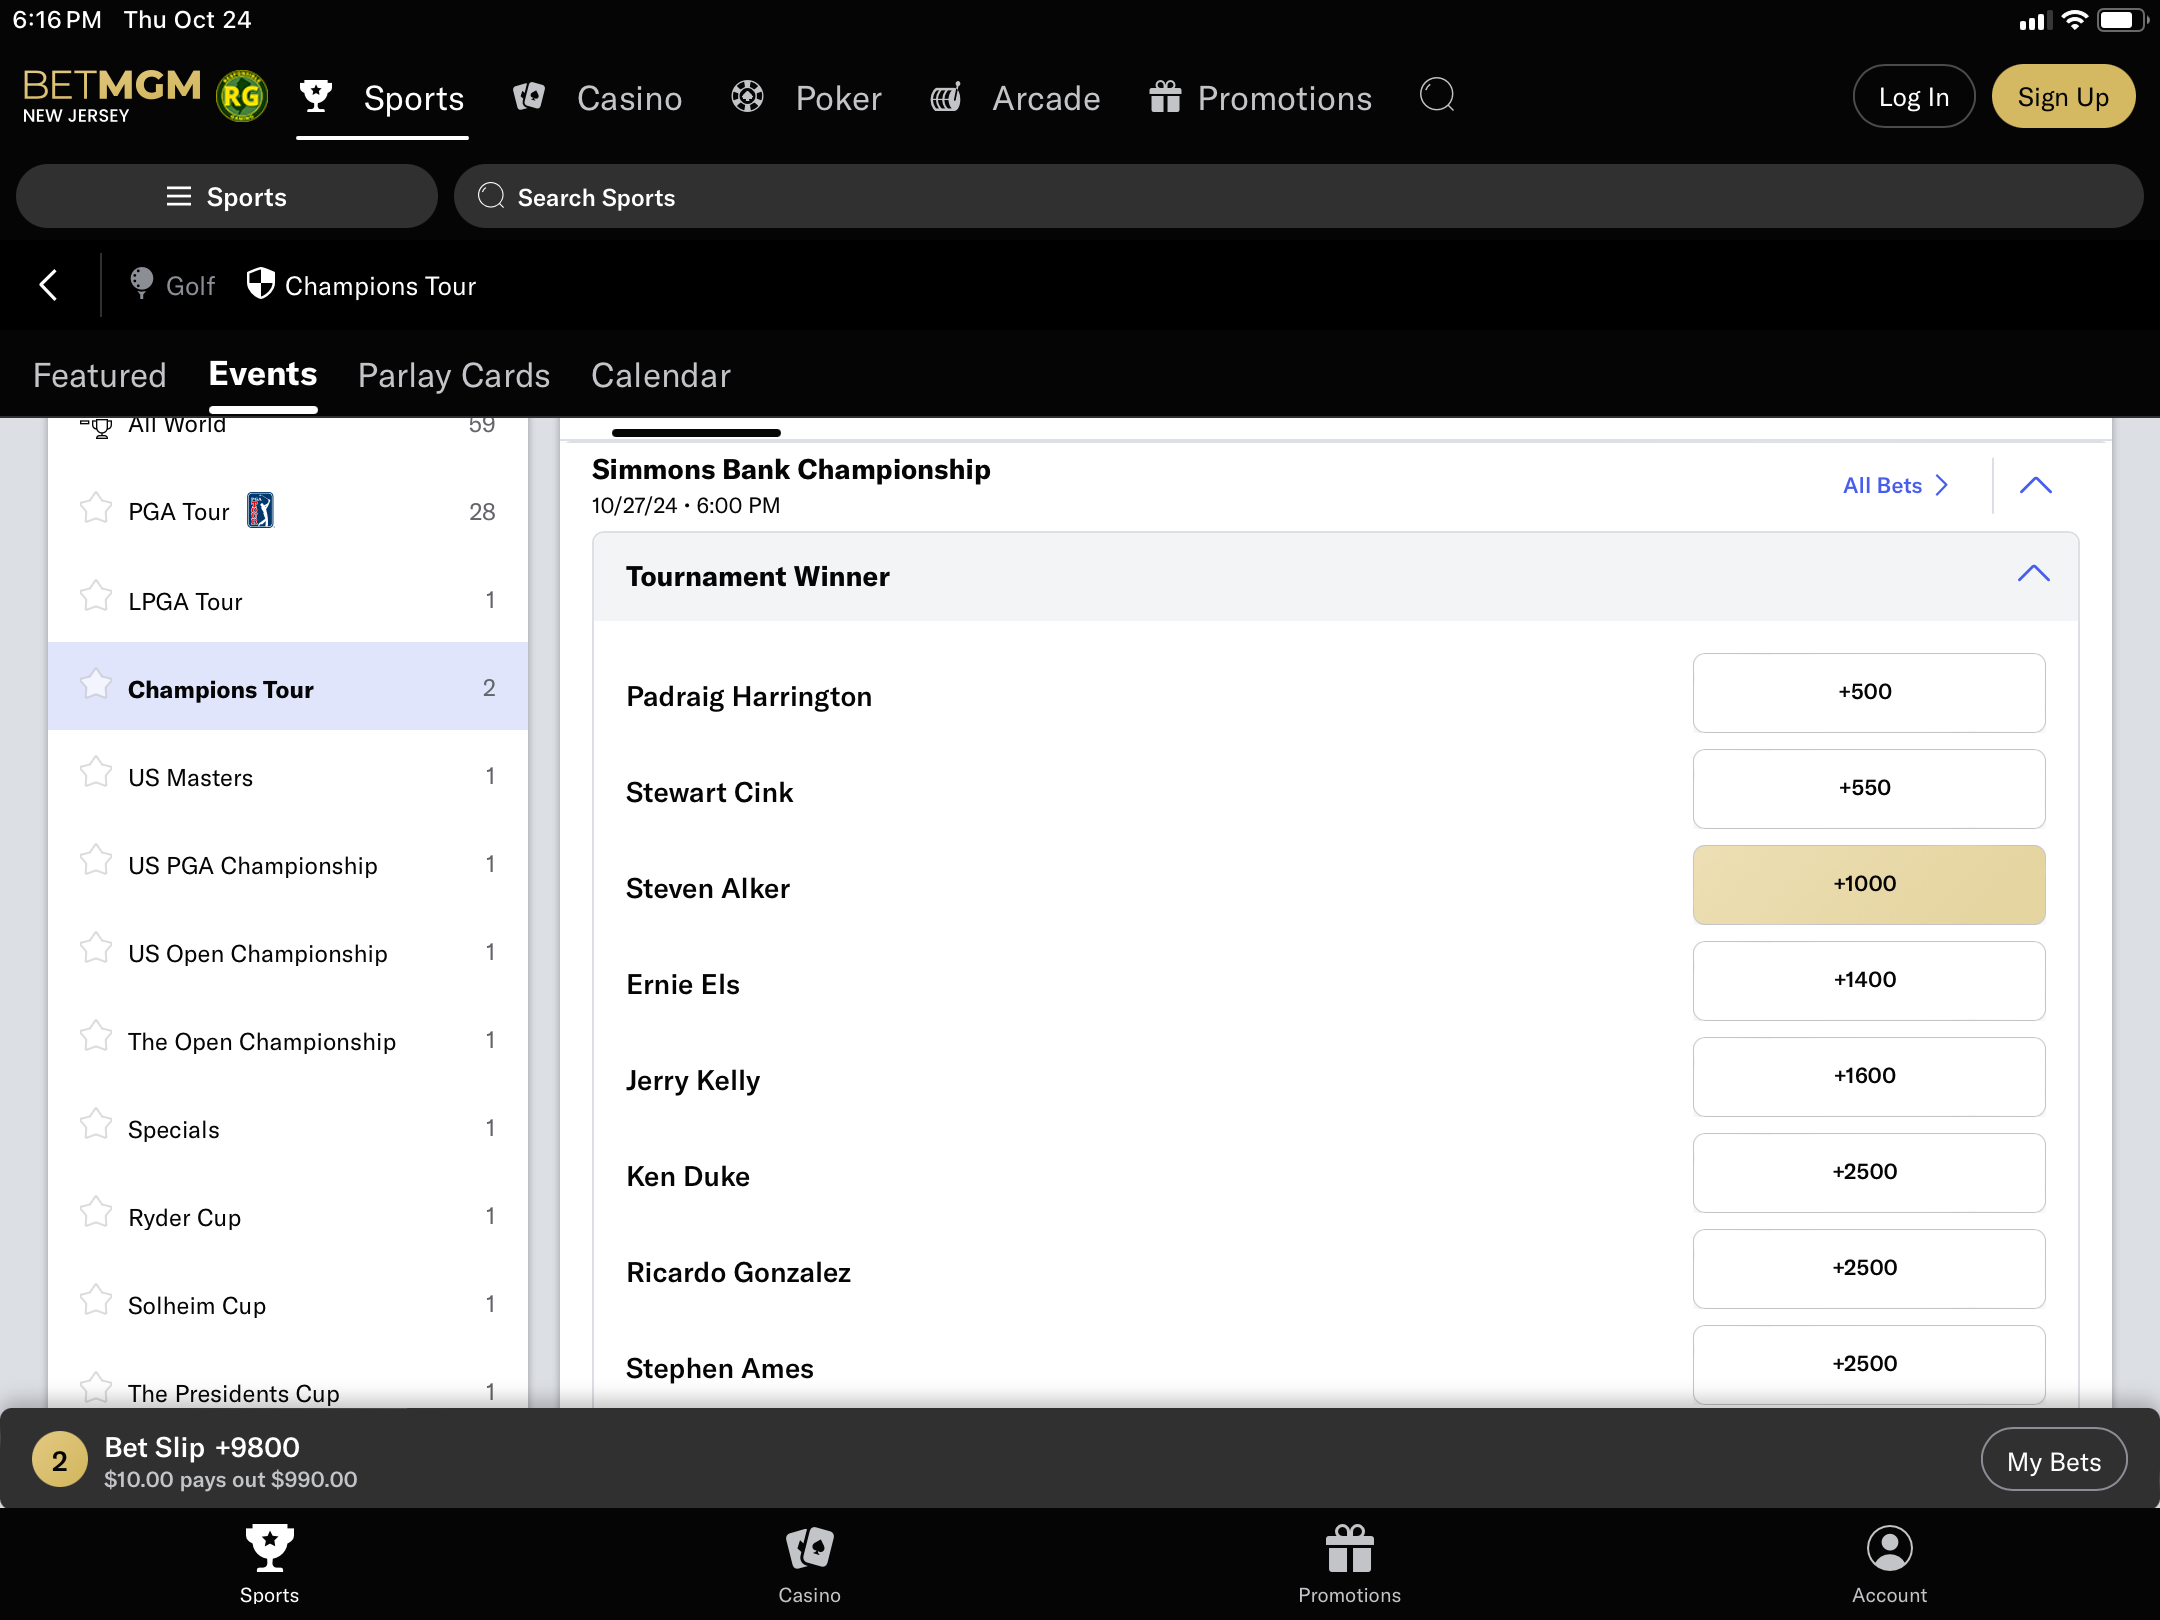
Task: Open the LPGA Tour league
Action: [x=288, y=600]
